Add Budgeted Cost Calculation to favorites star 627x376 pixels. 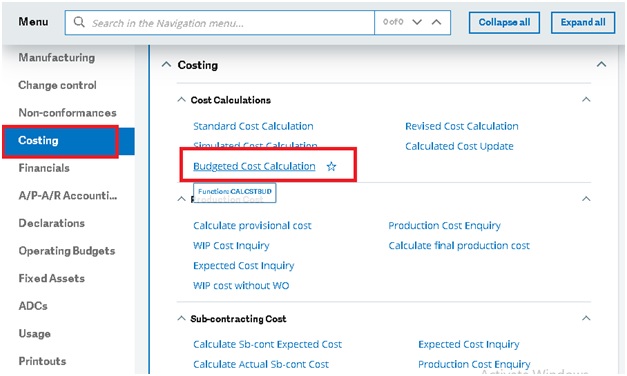point(331,166)
